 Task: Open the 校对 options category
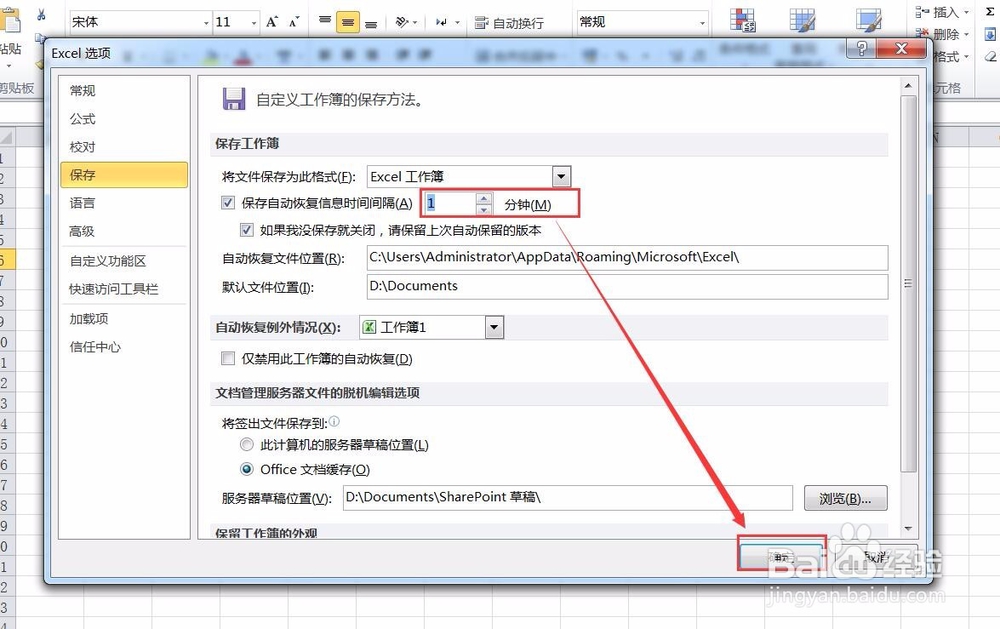point(124,147)
